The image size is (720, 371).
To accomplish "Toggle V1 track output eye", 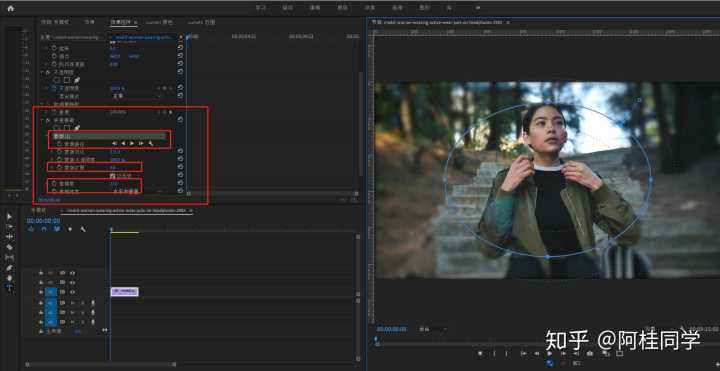I will [73, 292].
